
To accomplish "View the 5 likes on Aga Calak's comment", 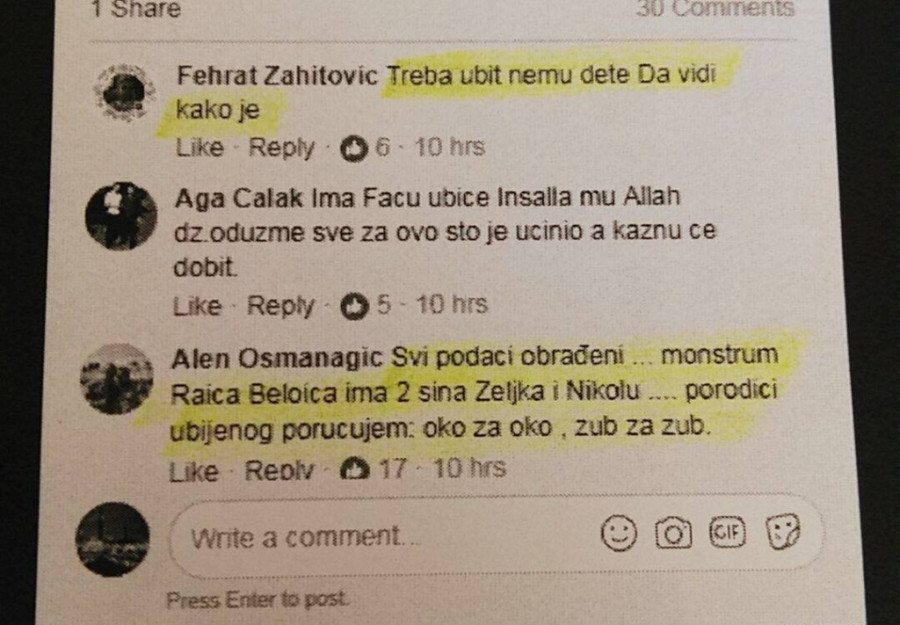I will (366, 305).
